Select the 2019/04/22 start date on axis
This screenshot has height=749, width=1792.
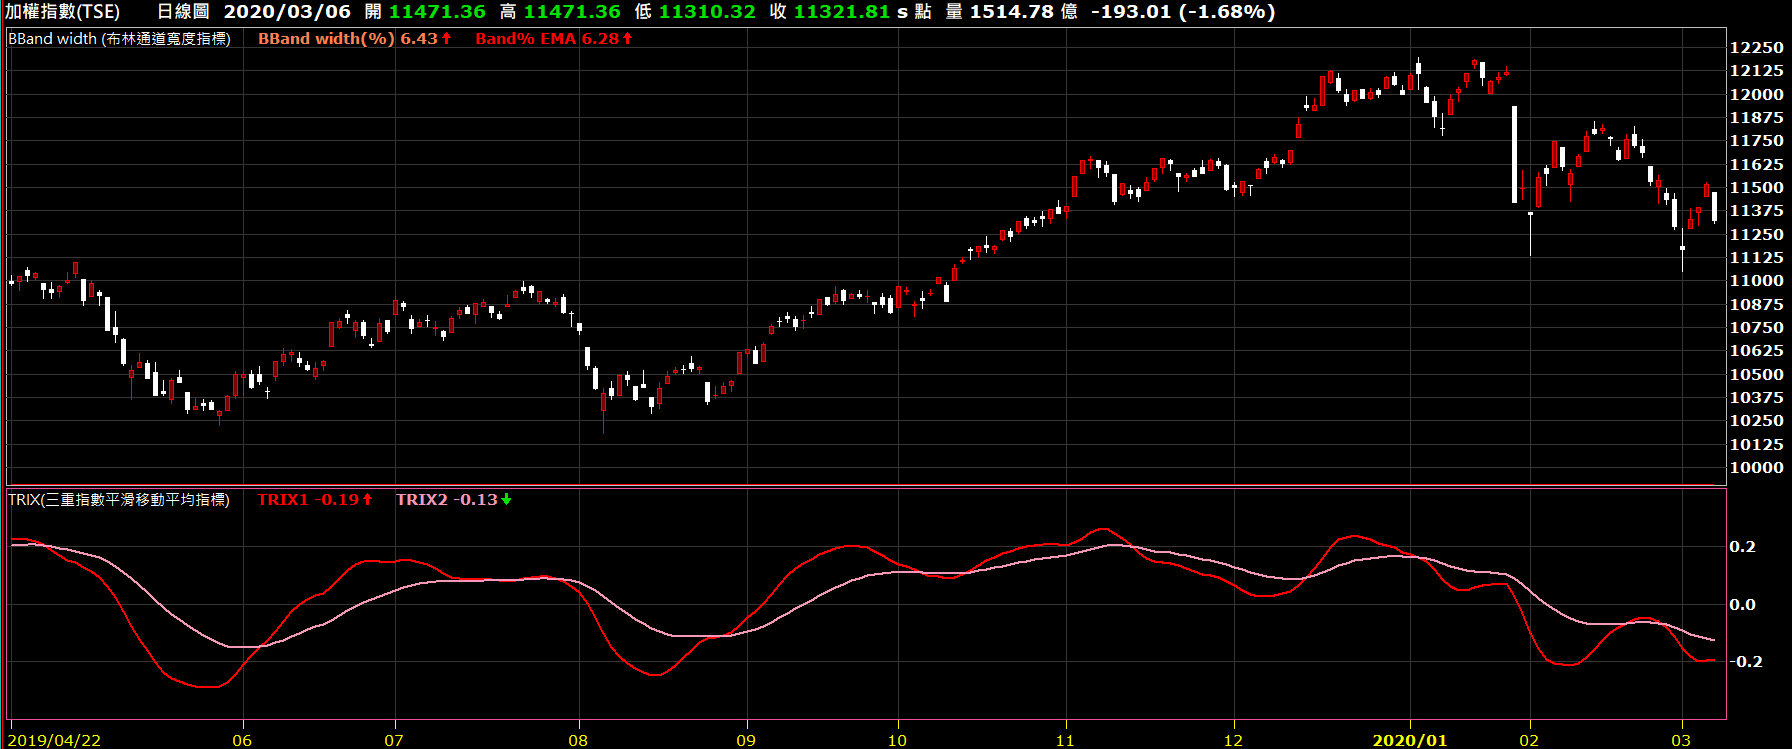point(54,740)
